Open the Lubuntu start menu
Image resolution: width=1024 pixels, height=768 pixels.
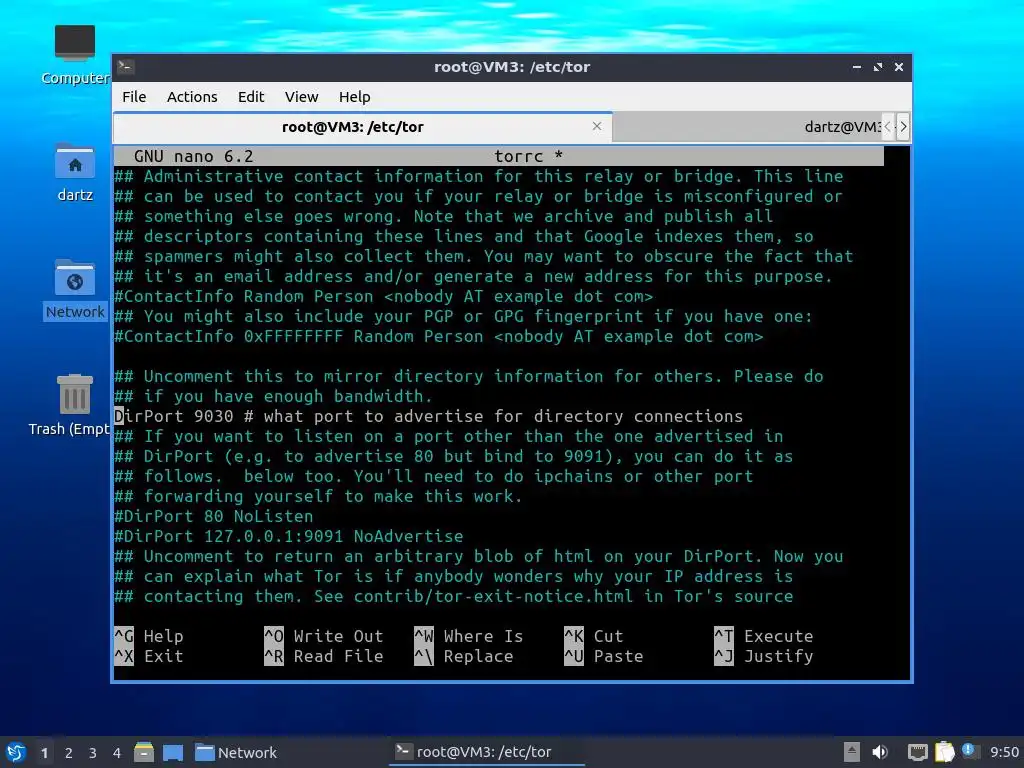pyautogui.click(x=15, y=752)
